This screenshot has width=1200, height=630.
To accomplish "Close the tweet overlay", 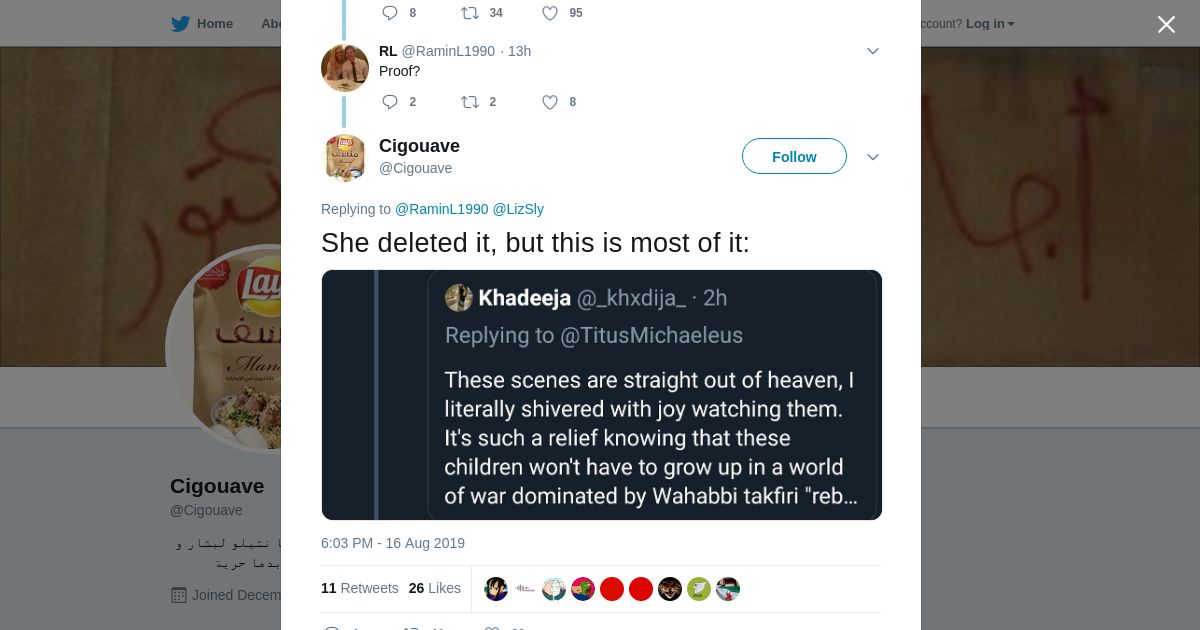I will pos(1166,25).
